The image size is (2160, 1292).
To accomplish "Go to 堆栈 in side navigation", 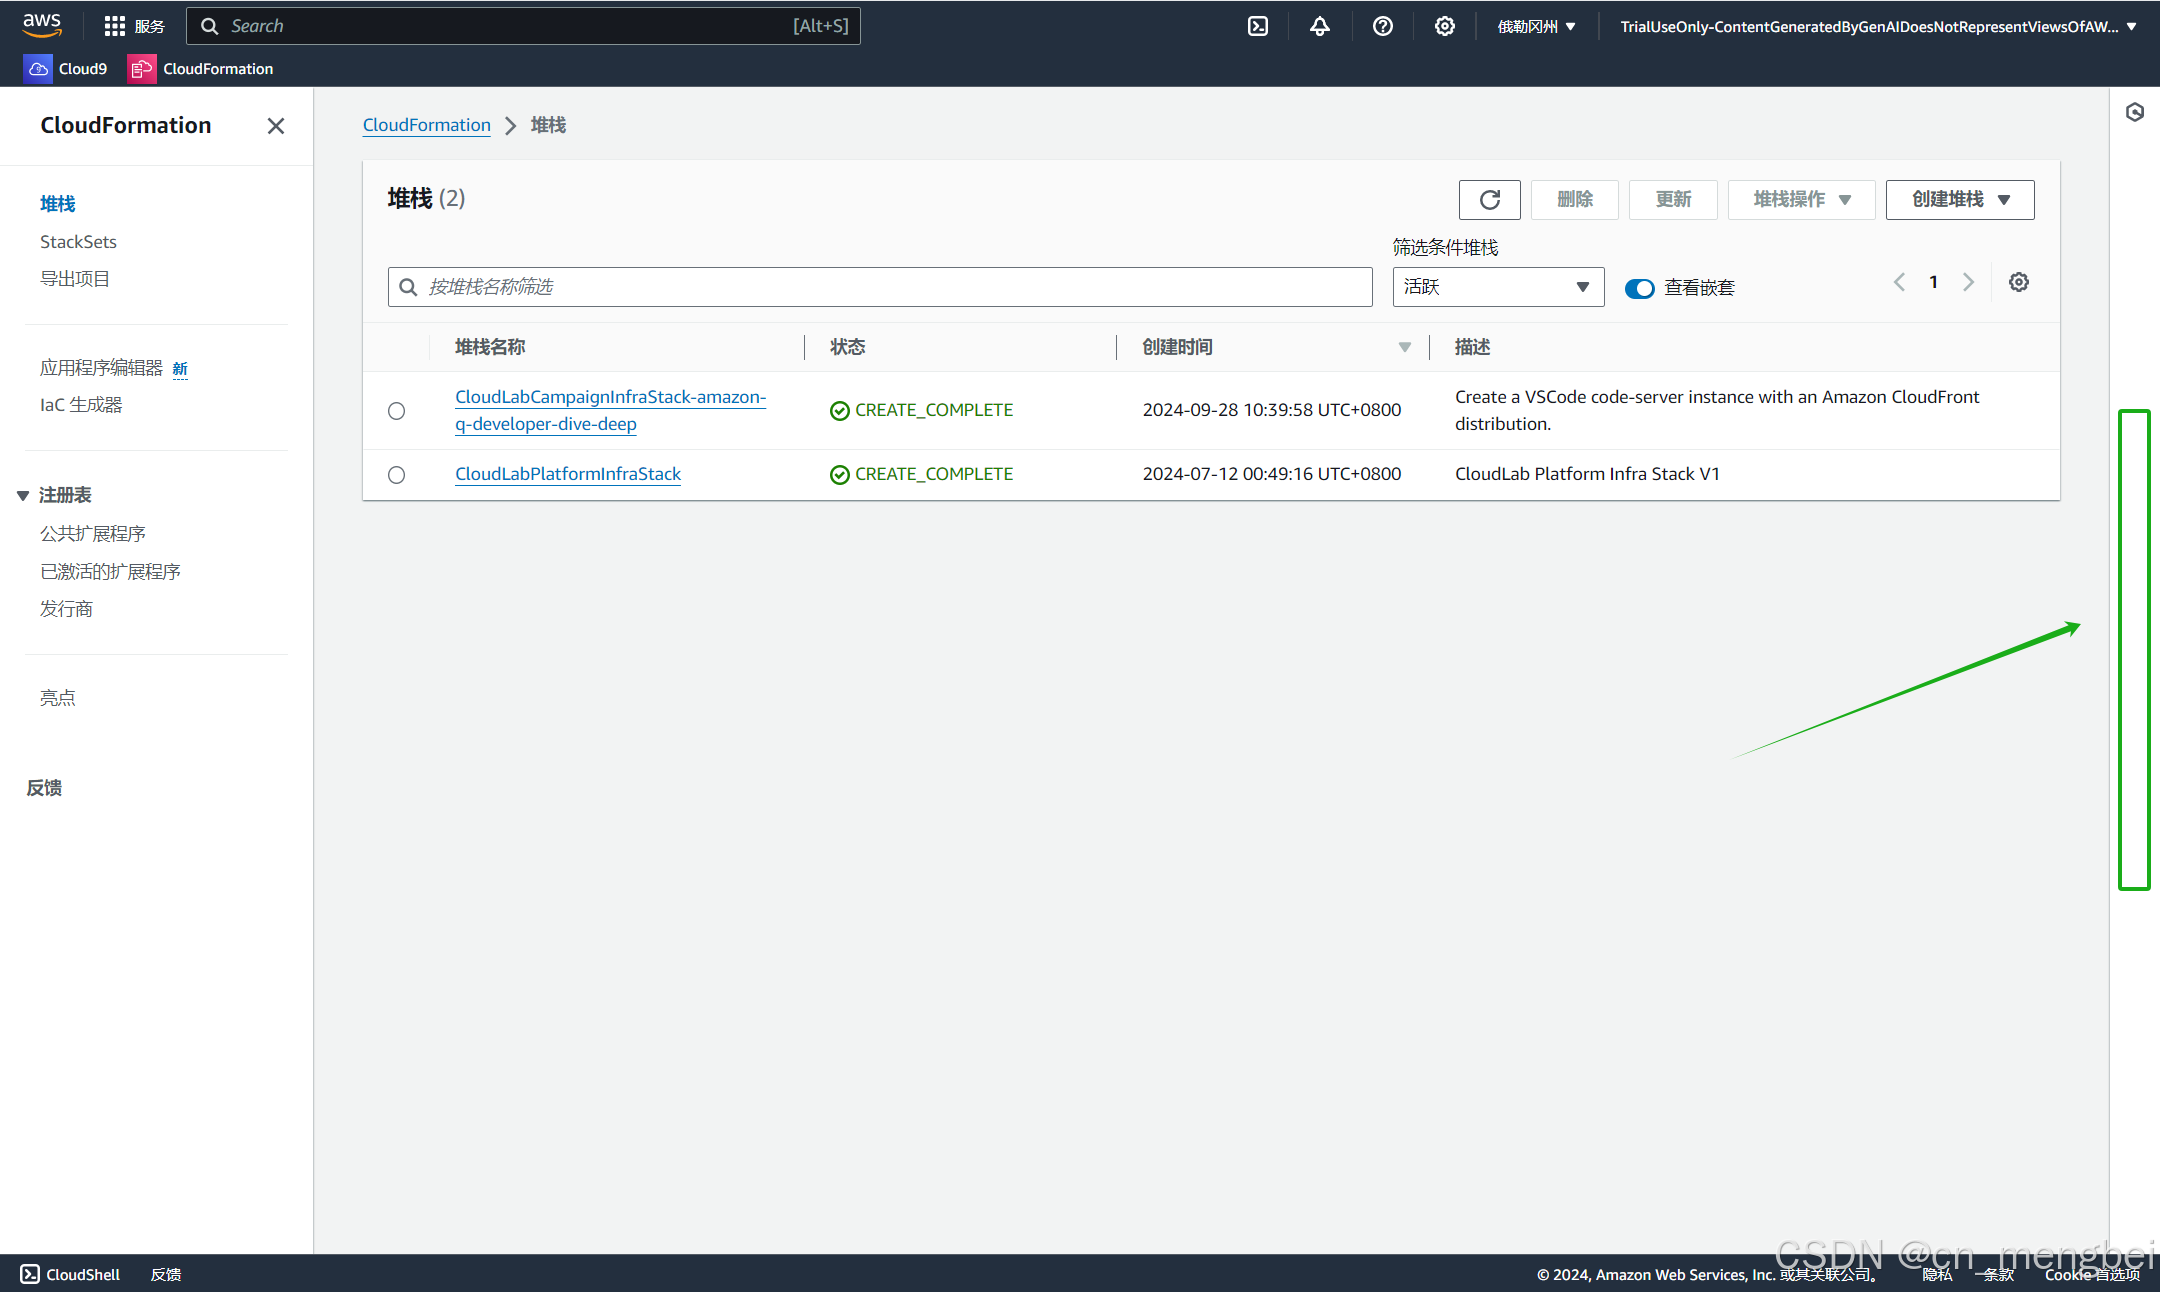I will click(x=58, y=204).
